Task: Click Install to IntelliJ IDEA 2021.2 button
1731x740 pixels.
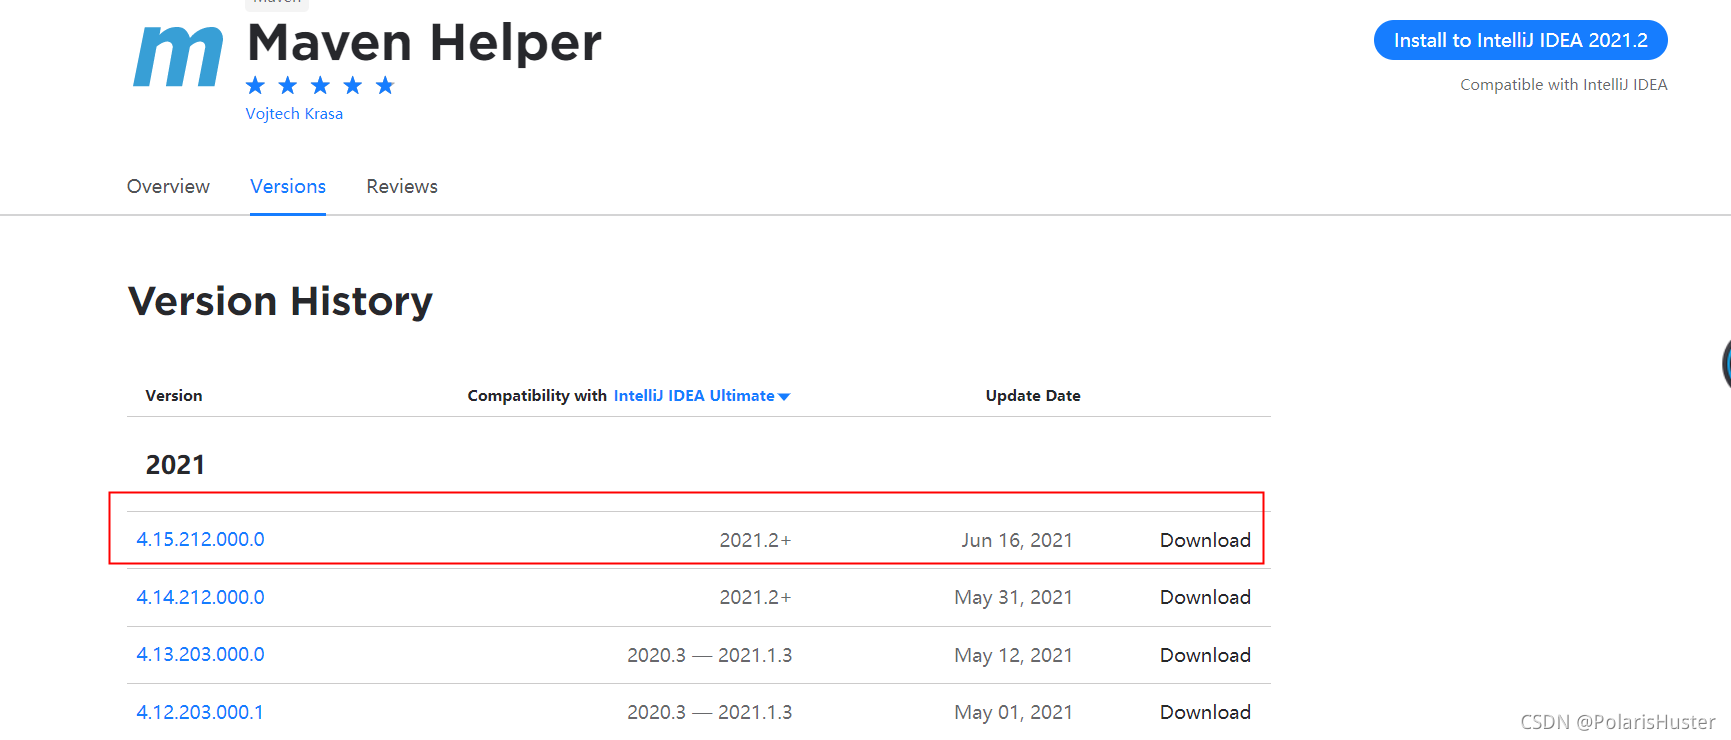Action: click(1520, 40)
